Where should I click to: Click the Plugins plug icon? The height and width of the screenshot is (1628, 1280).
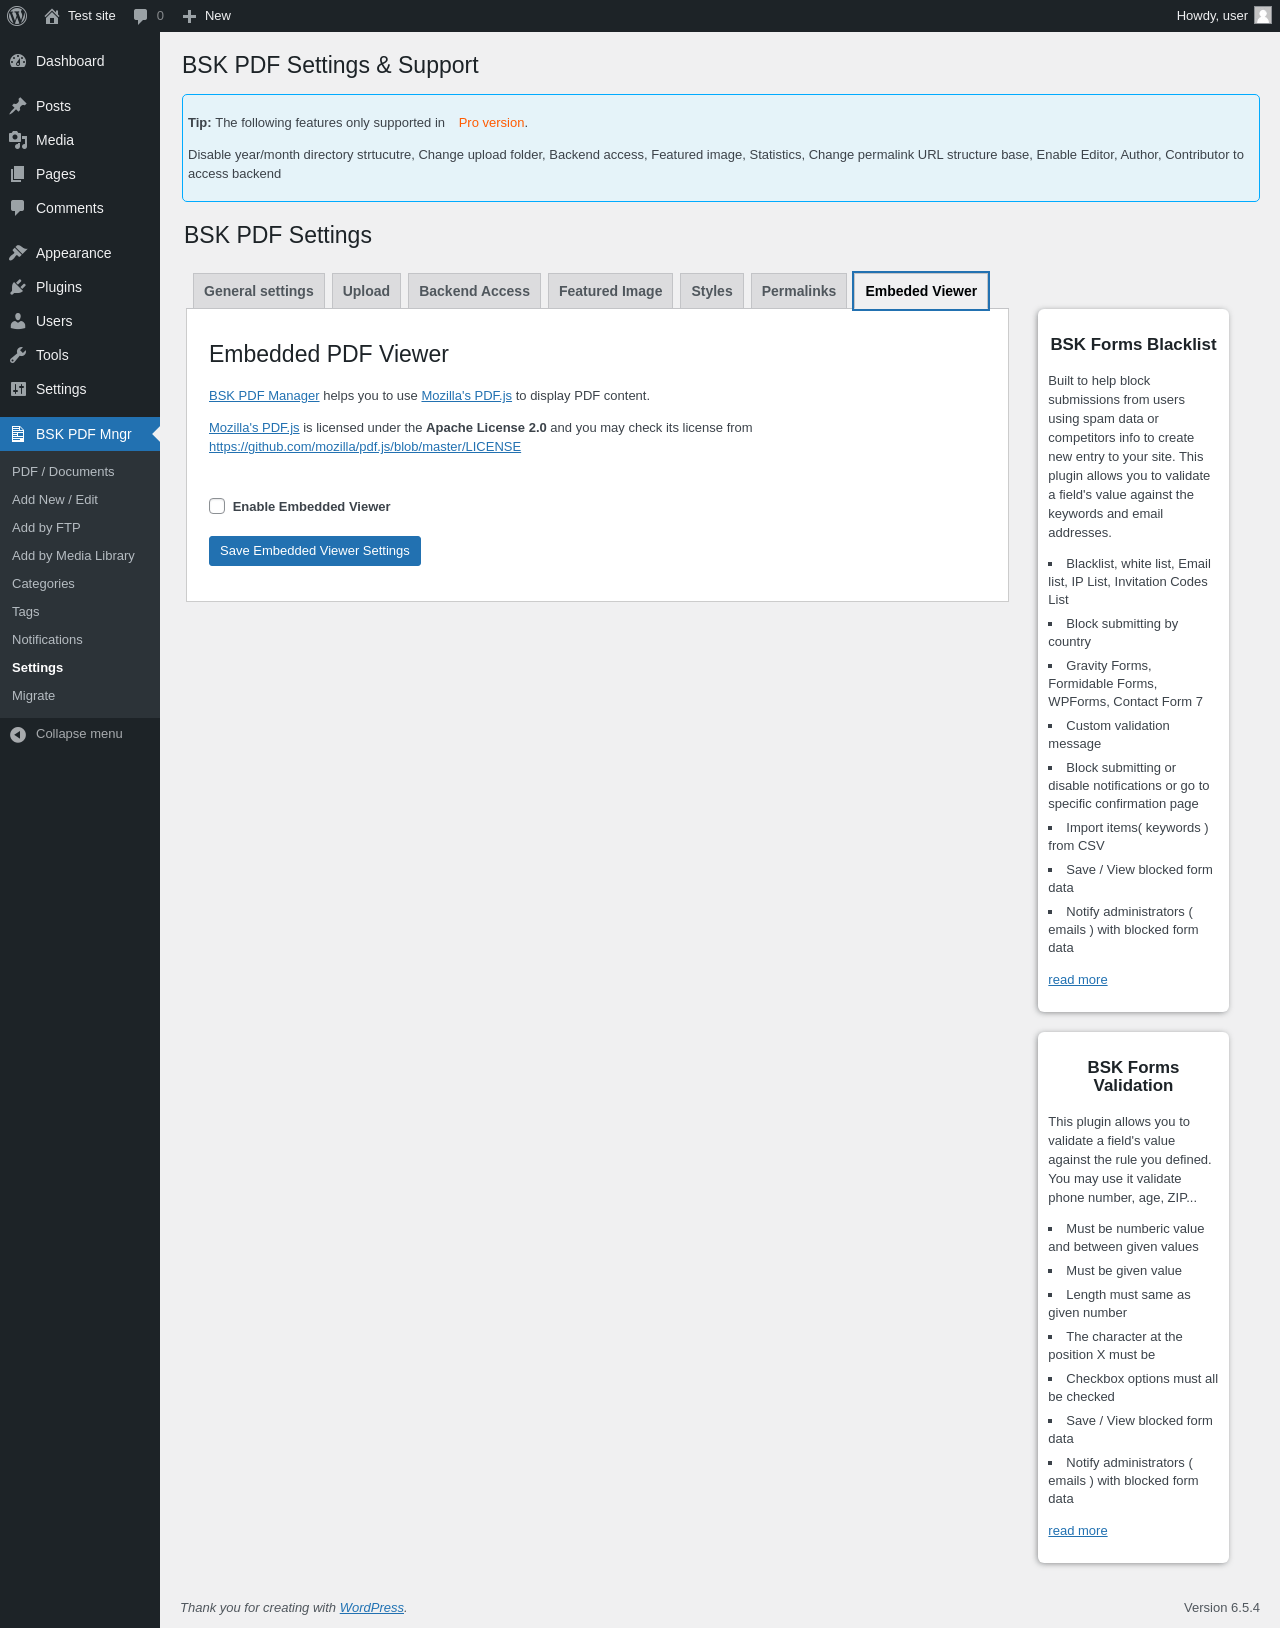18,287
